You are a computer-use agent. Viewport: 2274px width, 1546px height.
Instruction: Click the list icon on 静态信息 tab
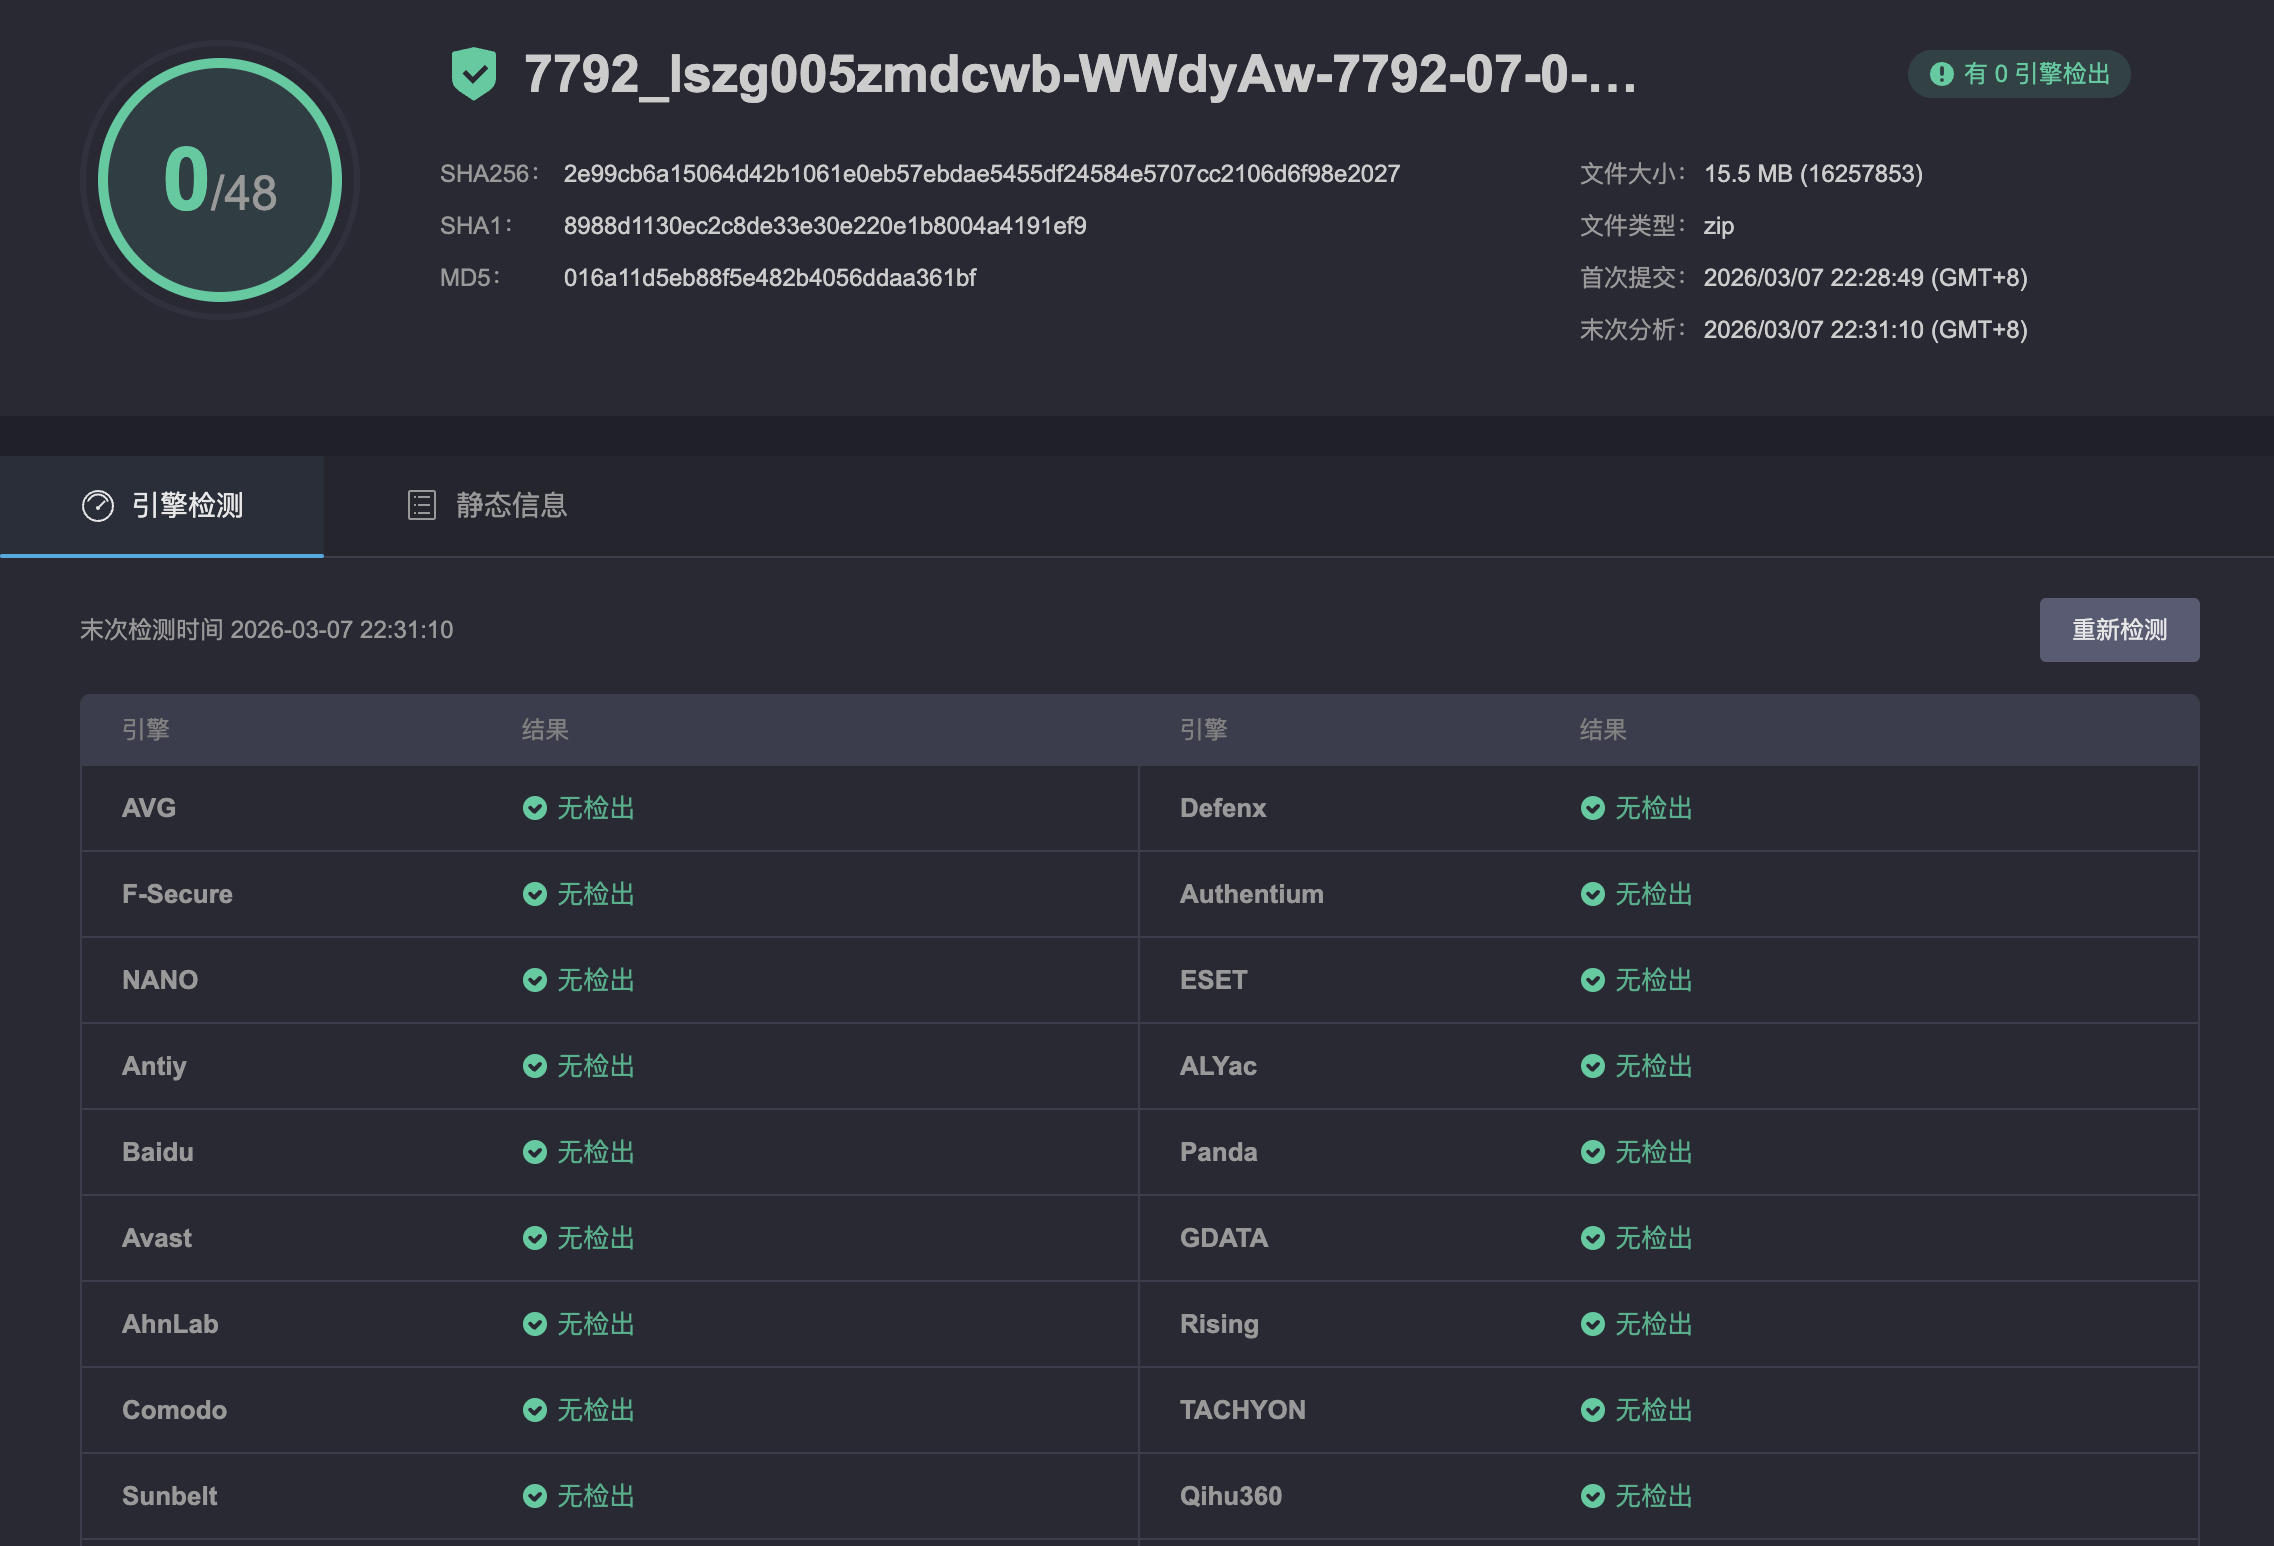coord(422,505)
